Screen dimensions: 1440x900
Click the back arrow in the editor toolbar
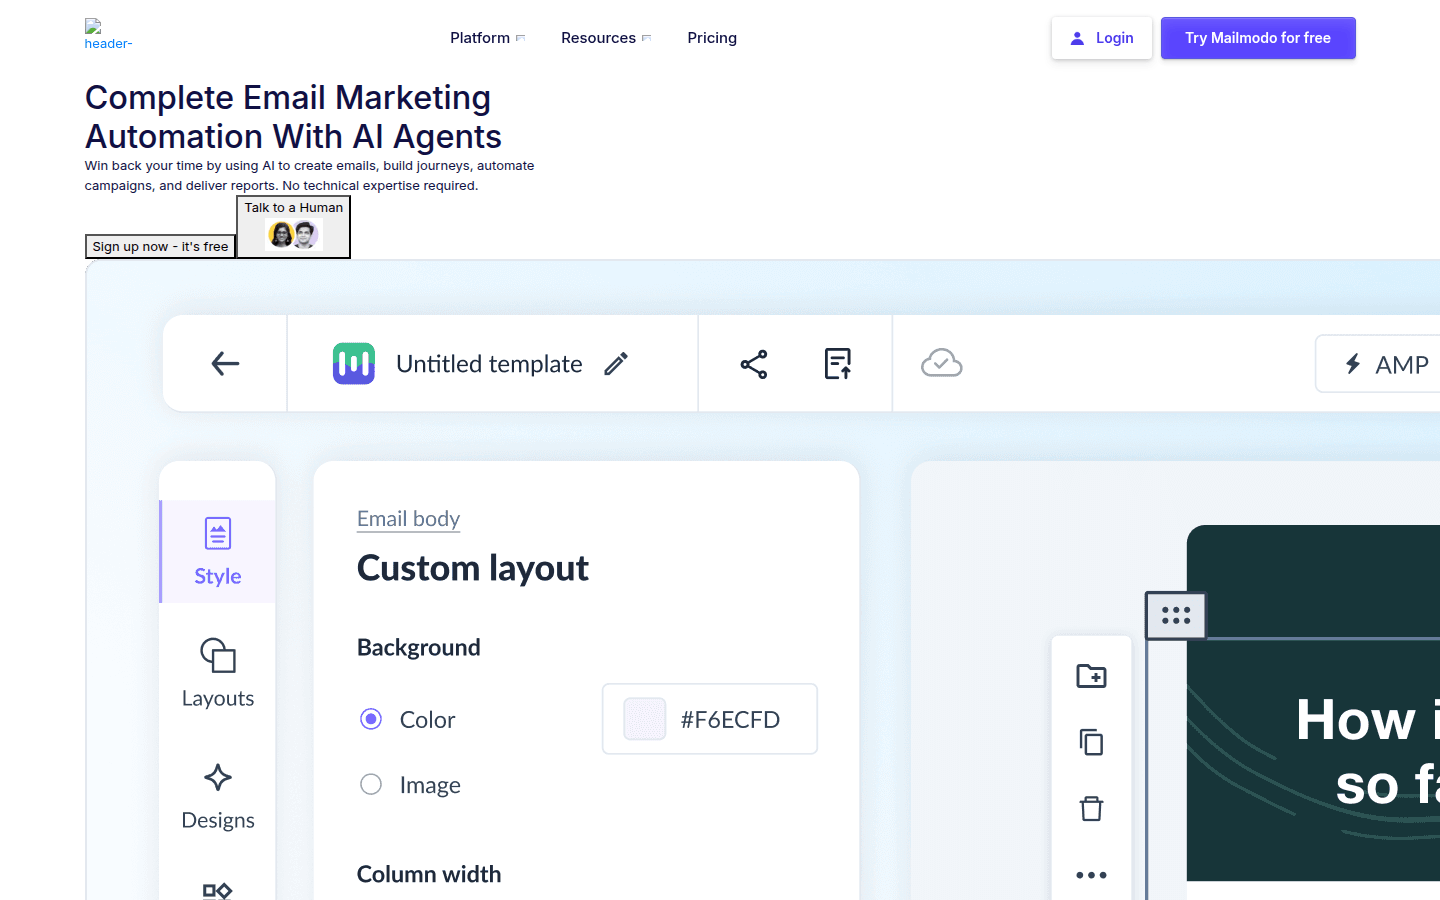pyautogui.click(x=224, y=363)
